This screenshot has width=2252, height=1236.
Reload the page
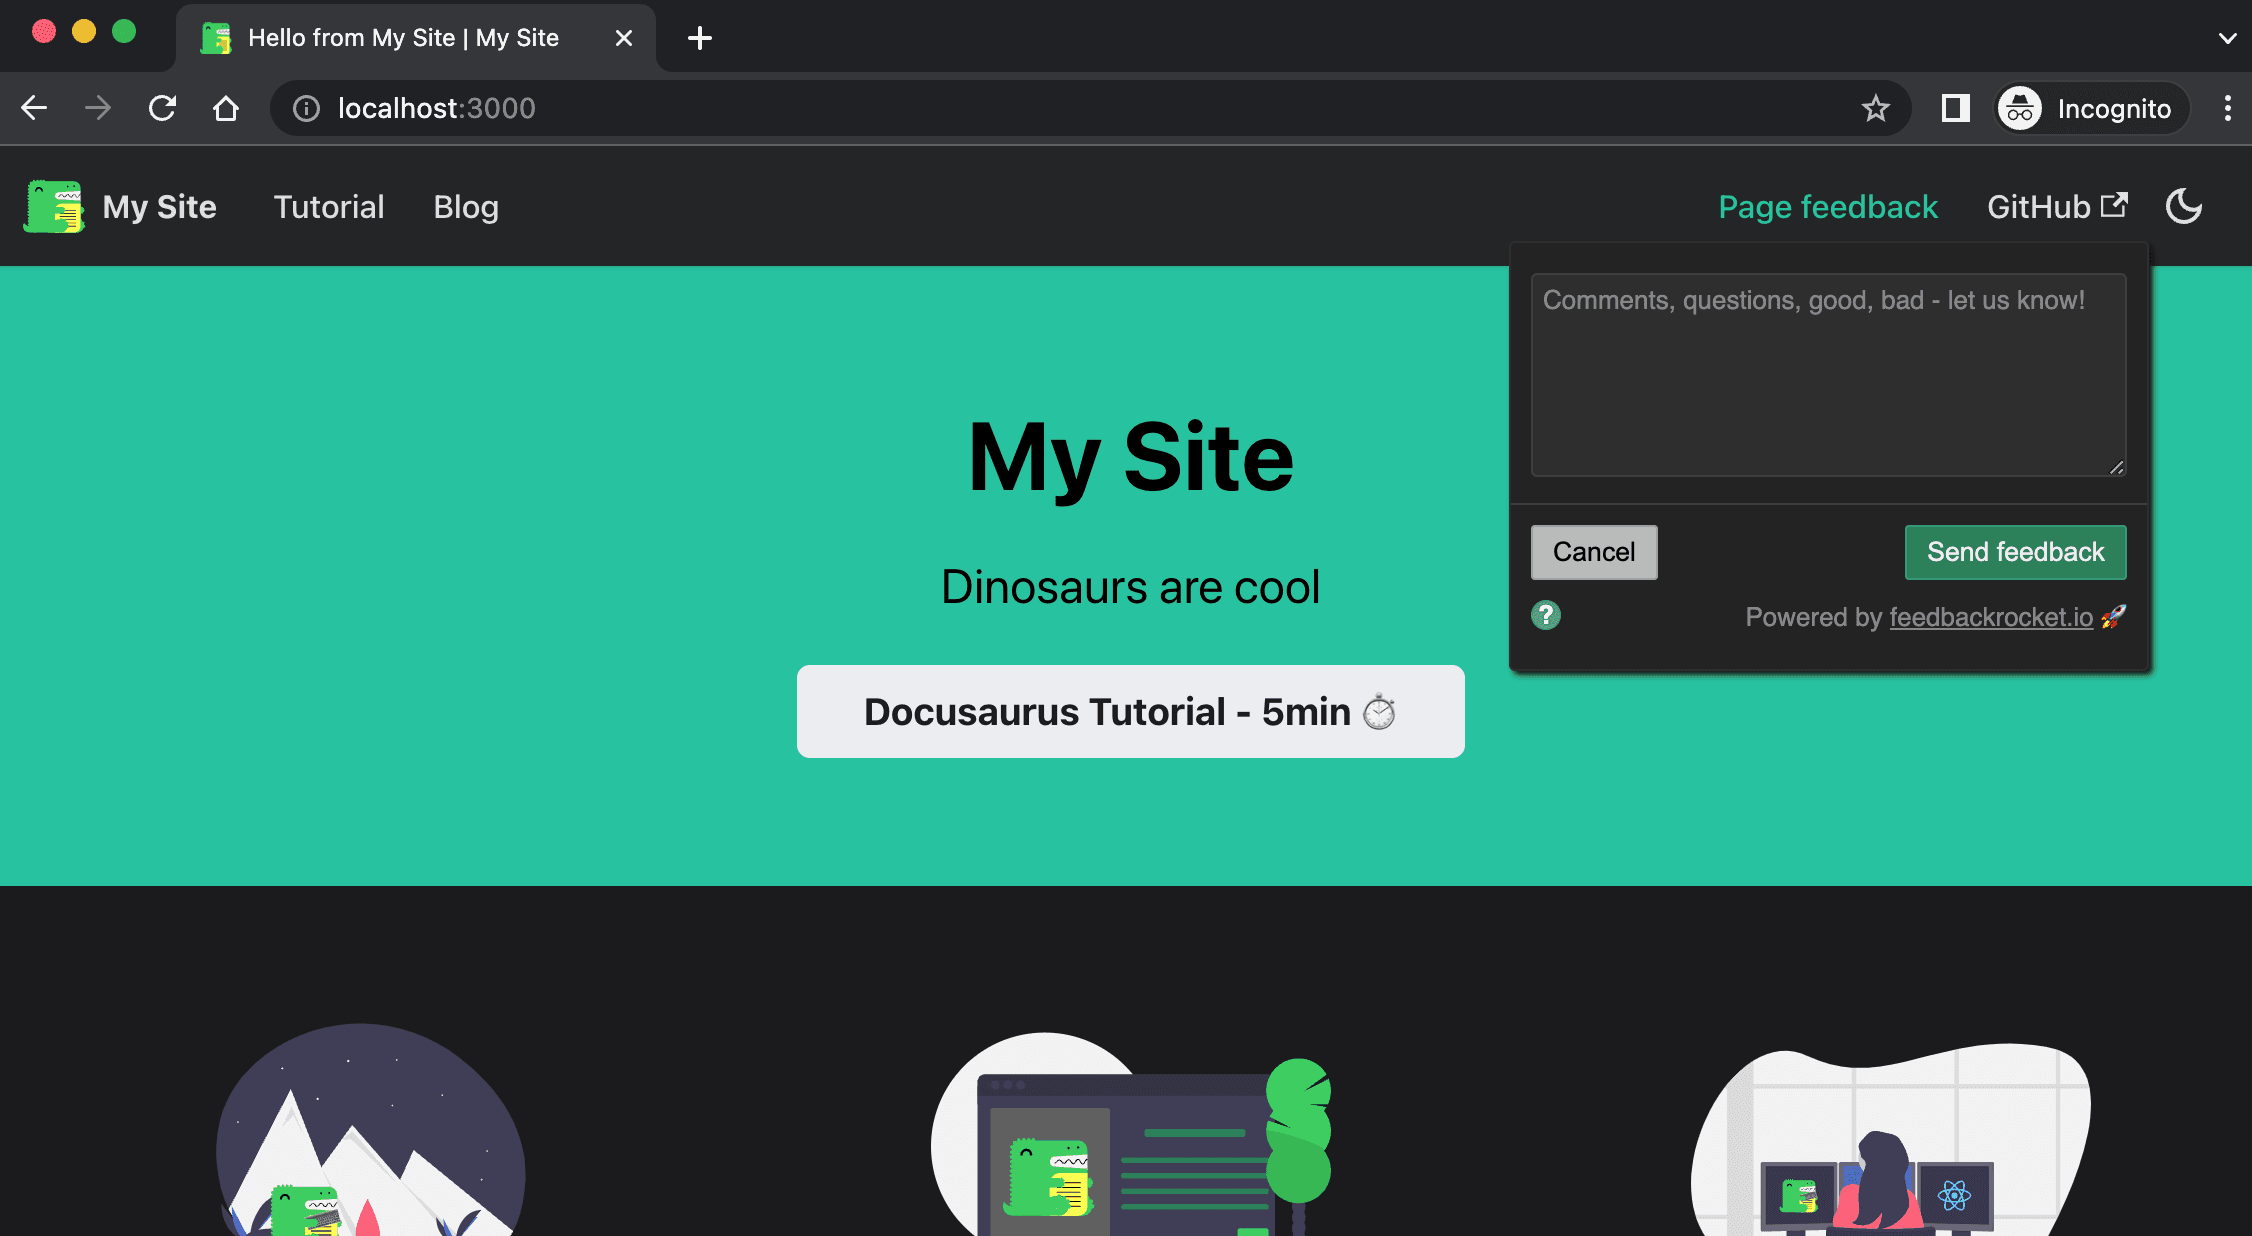(162, 108)
